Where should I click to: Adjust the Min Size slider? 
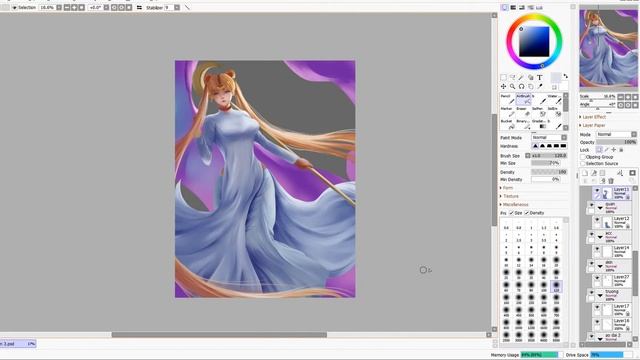click(546, 163)
